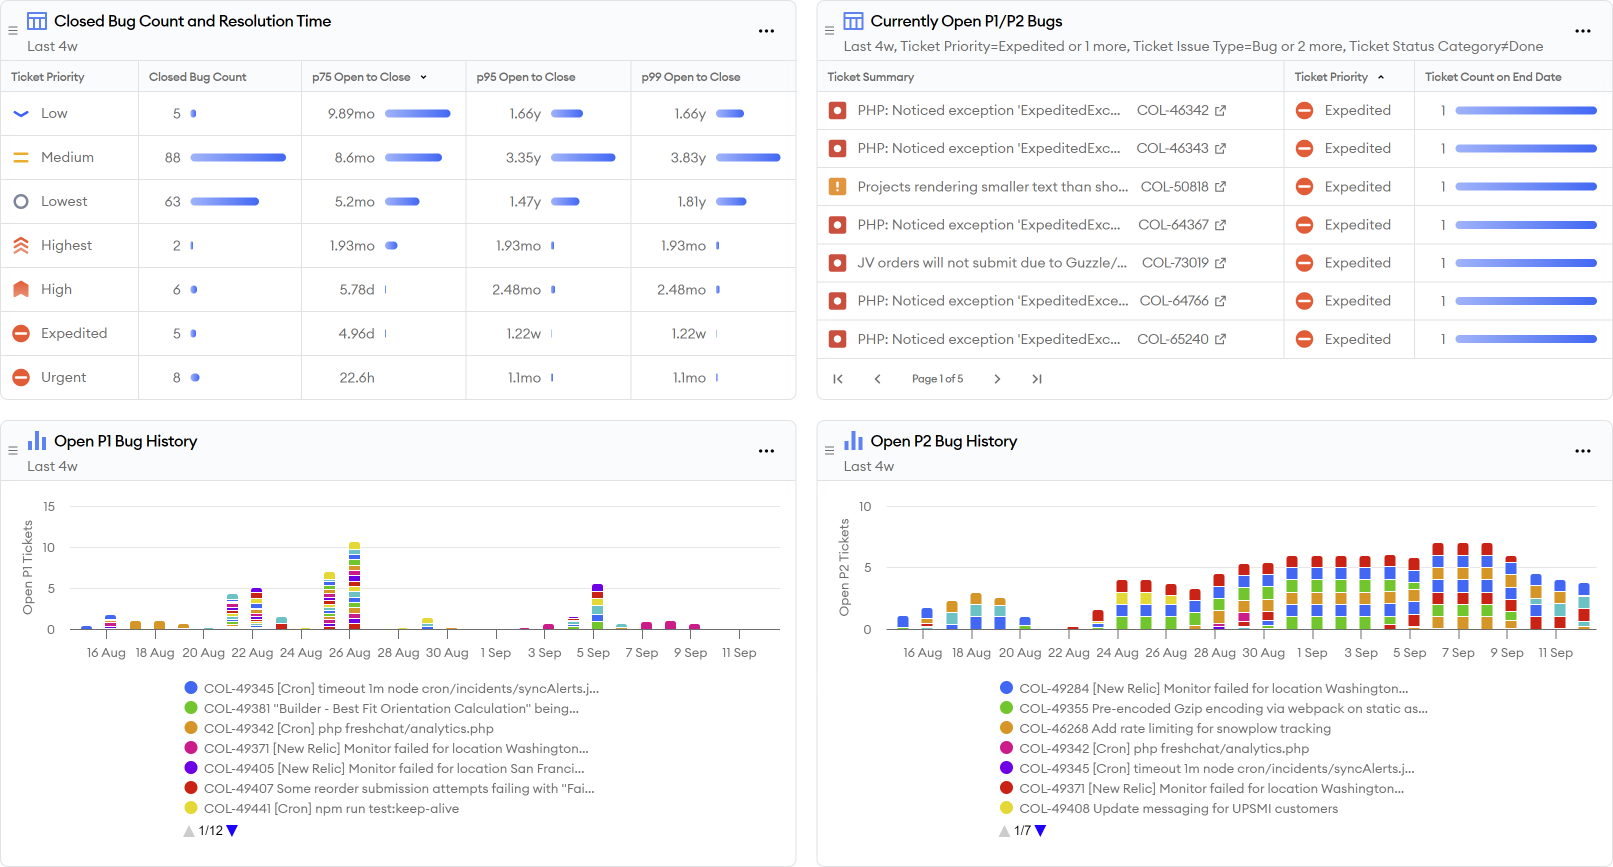Grab drag handle of Currently Open P1/P2 Bugs
This screenshot has width=1613, height=867.
click(x=829, y=31)
